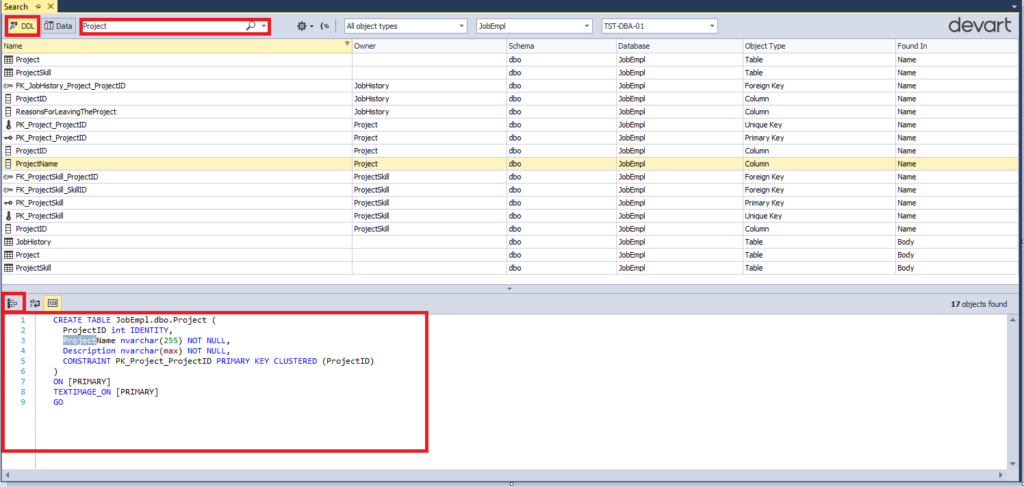This screenshot has width=1024, height=487.
Task: Select the FK_ProjectSkill_ProjectID row
Action: [x=511, y=177]
